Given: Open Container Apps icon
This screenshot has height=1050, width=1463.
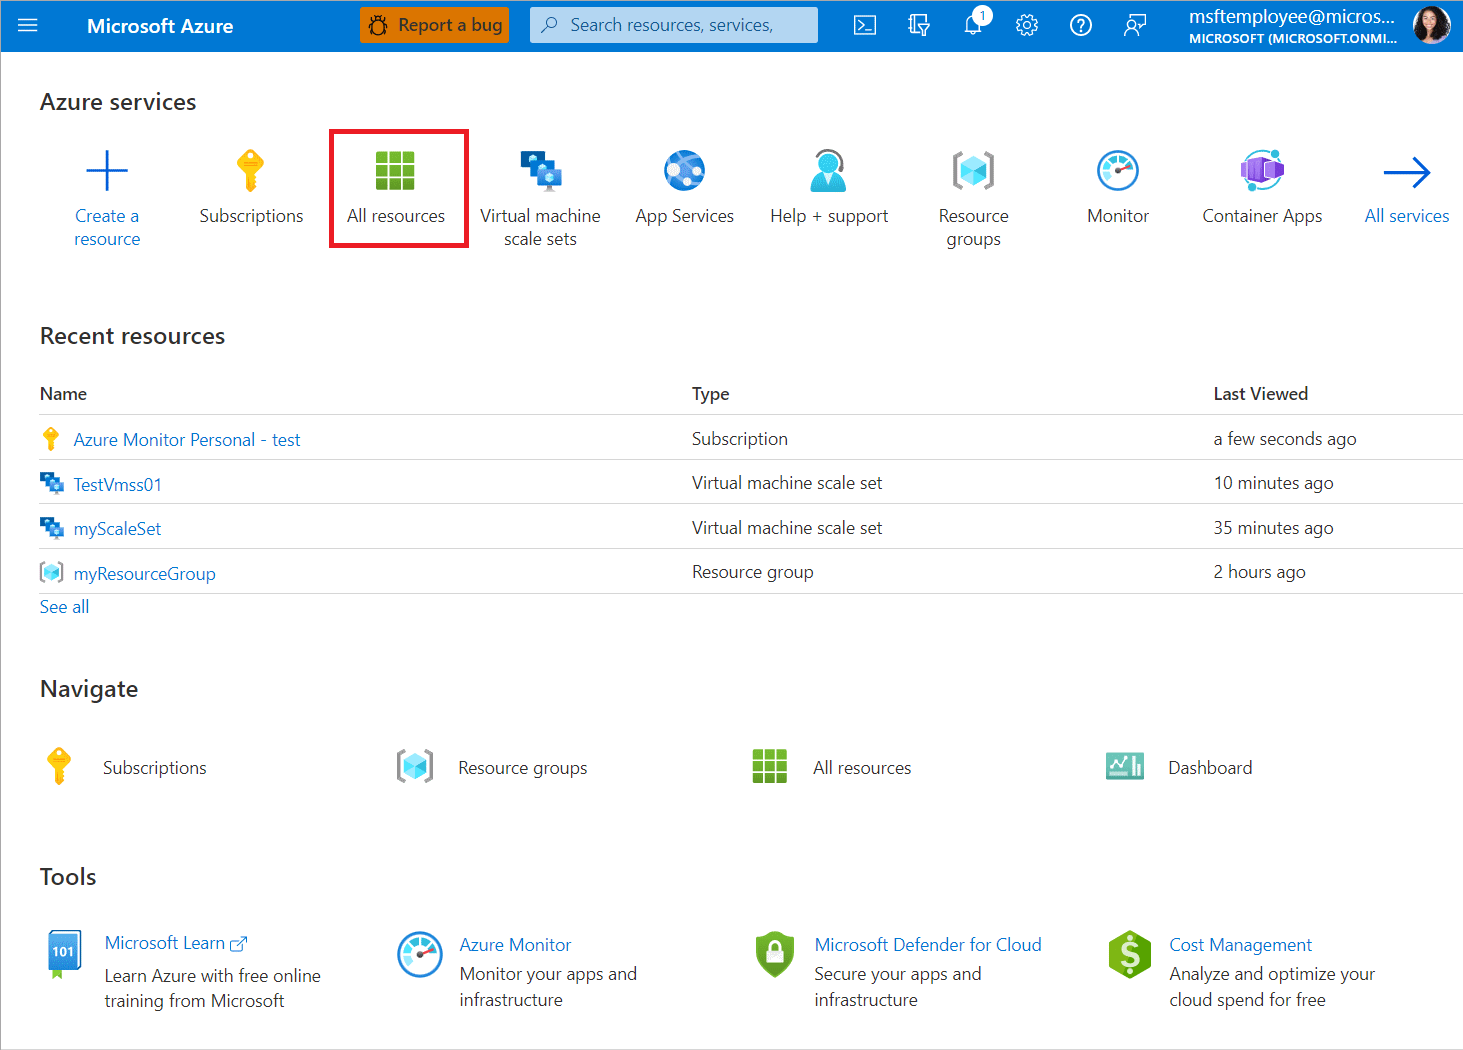Looking at the screenshot, I should point(1262,171).
